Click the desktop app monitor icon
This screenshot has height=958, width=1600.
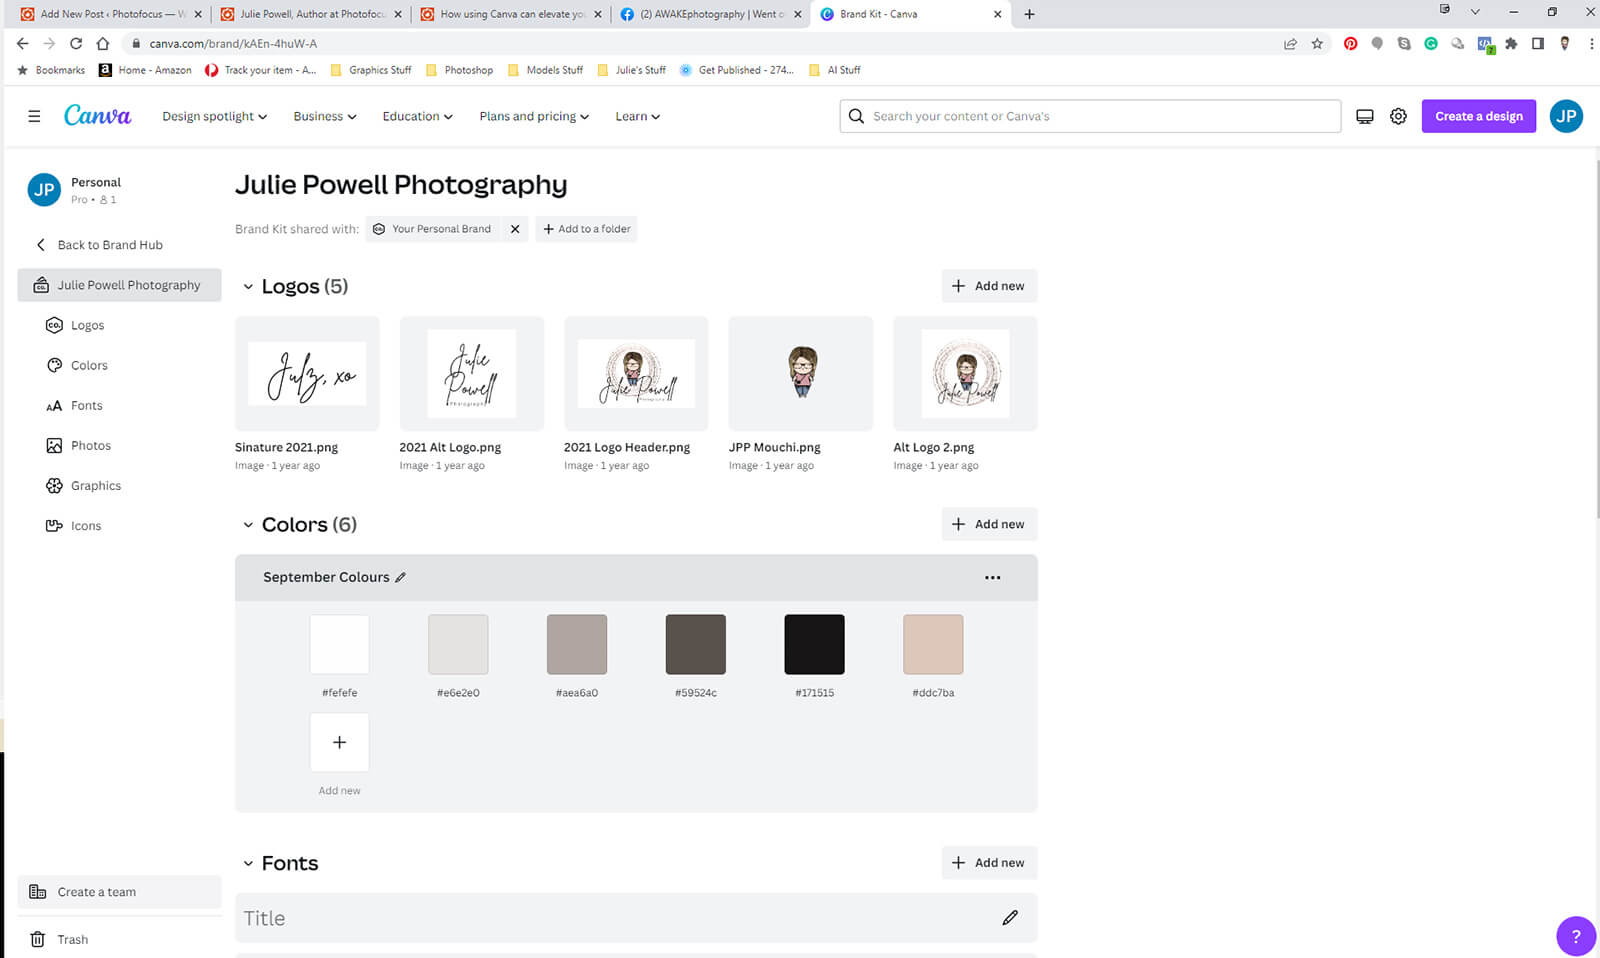[1364, 116]
